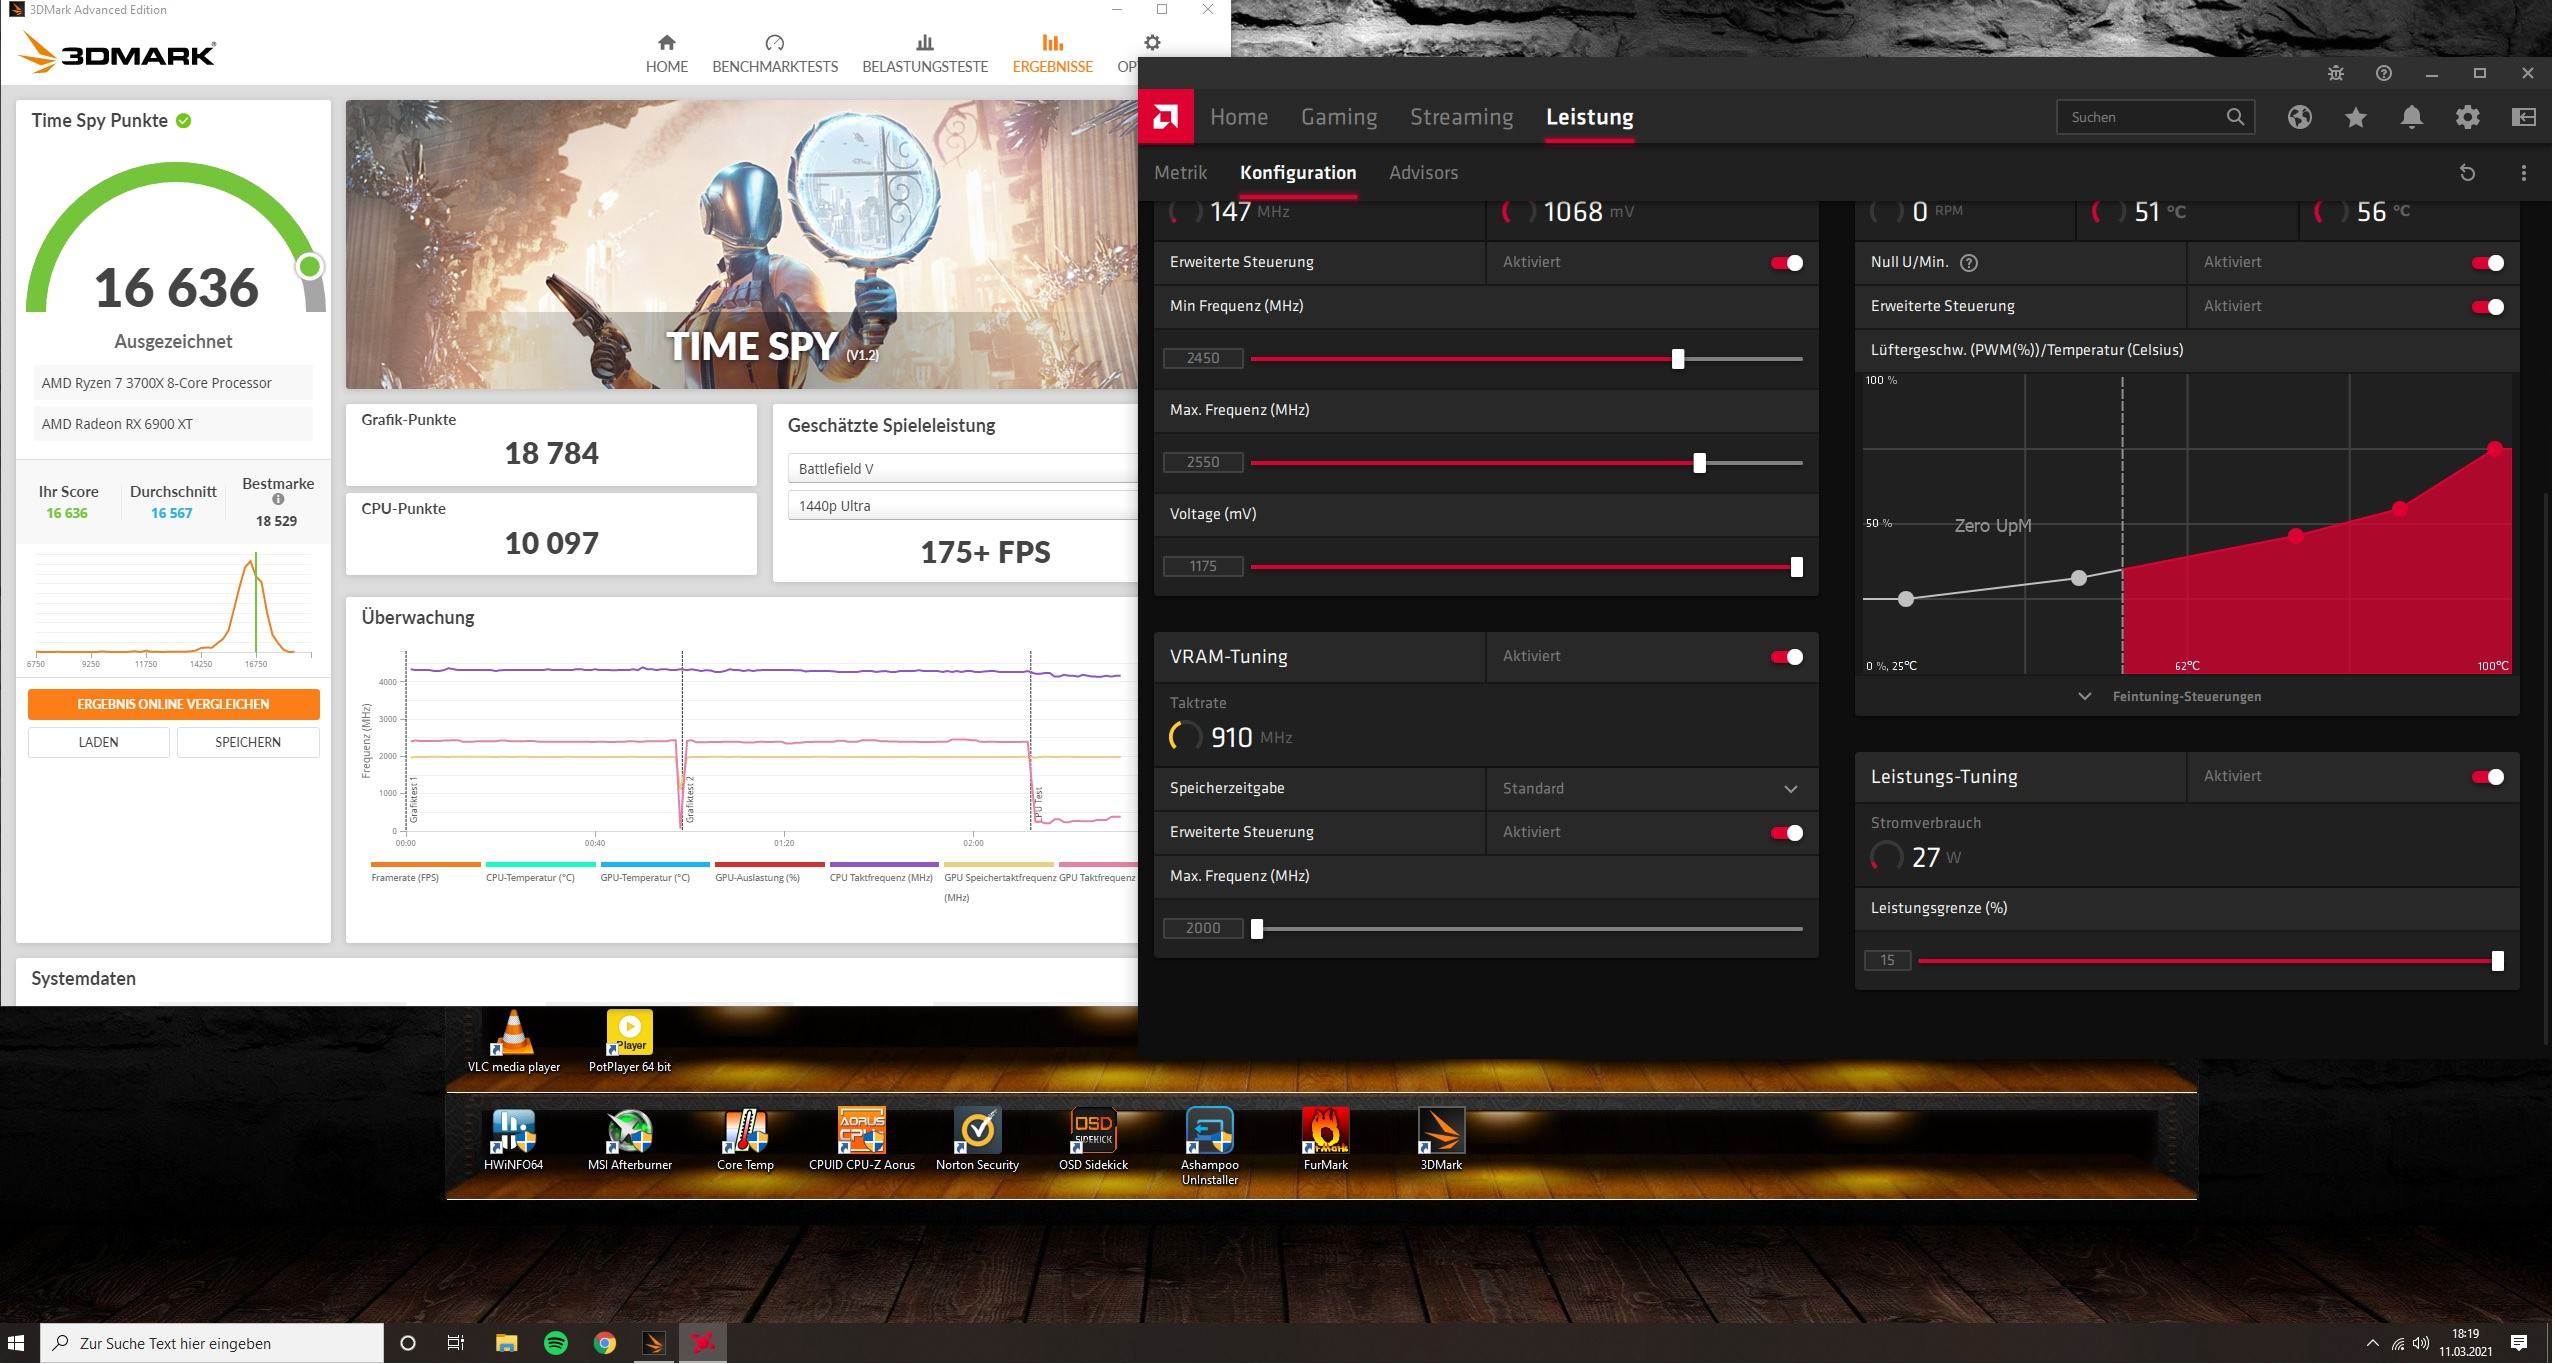Toggle fan Erweiterte Steuerung switch

tap(2487, 307)
